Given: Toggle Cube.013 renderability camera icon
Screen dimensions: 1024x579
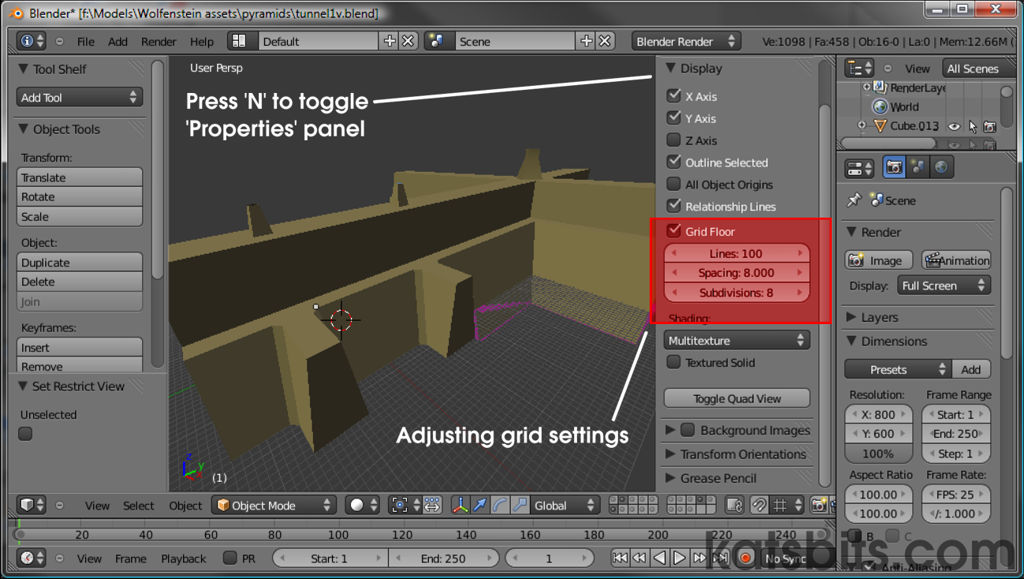Looking at the screenshot, I should pos(989,127).
